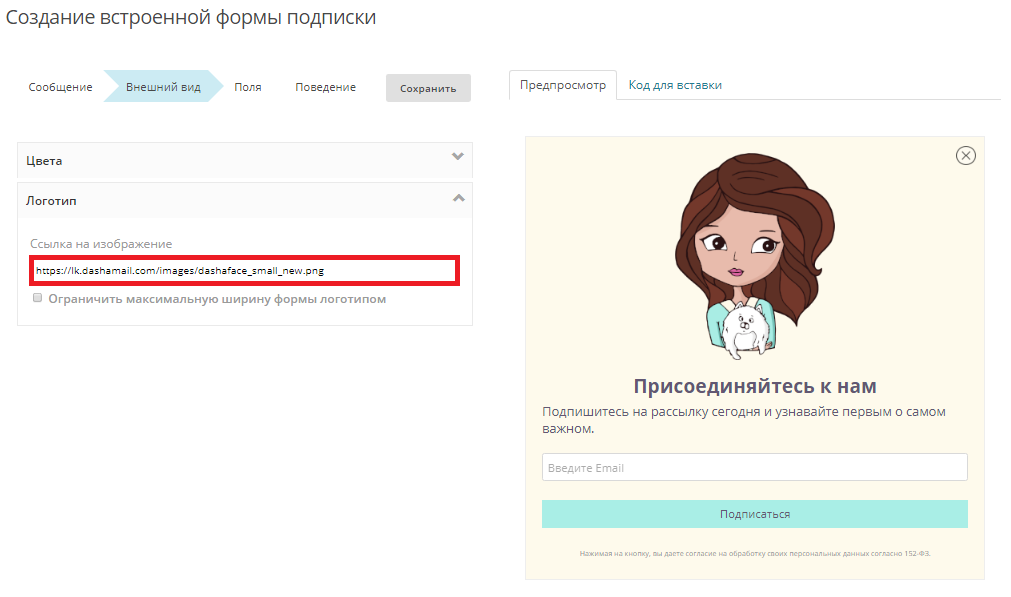Open the Код для вставки tab
Image resolution: width=1011 pixels, height=597 pixels.
pyautogui.click(x=675, y=85)
